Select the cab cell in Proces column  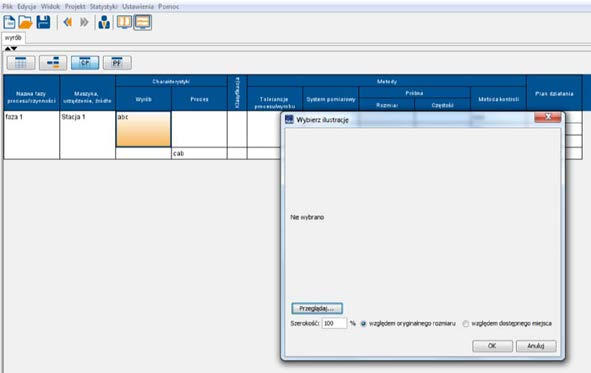click(199, 153)
